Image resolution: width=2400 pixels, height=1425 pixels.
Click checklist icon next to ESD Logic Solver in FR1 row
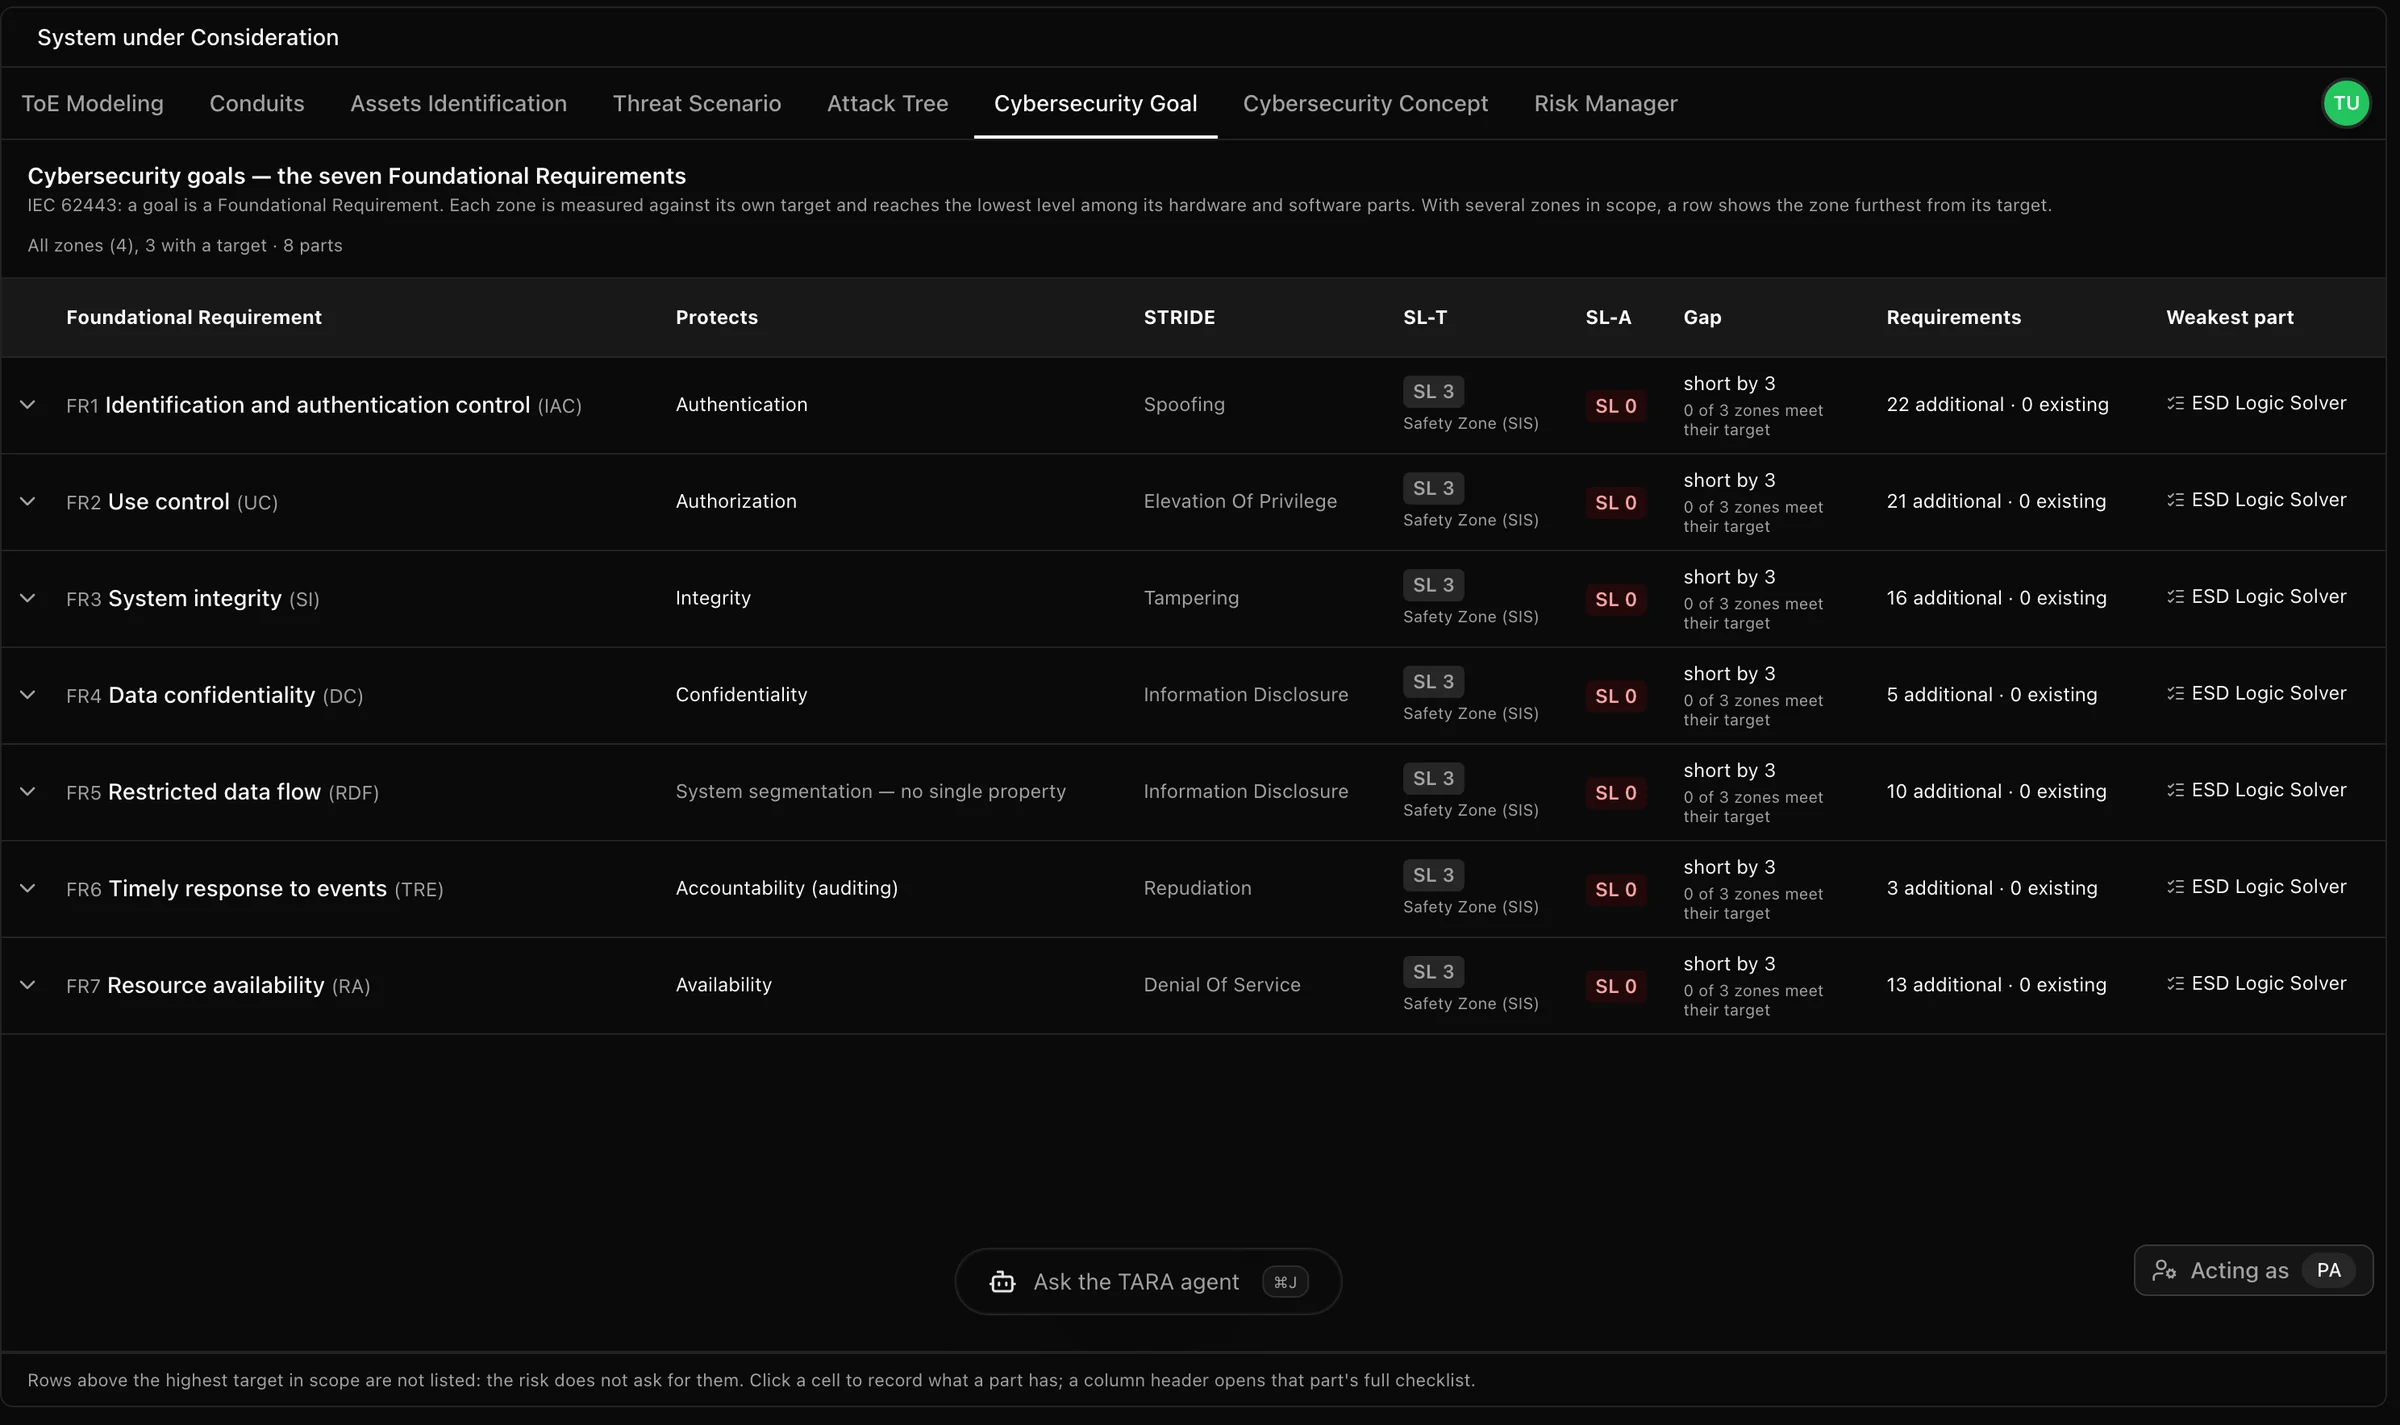click(x=2175, y=403)
